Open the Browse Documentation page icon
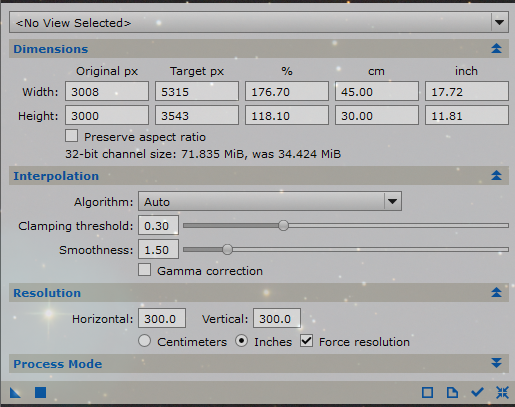515x407 pixels. (x=452, y=392)
